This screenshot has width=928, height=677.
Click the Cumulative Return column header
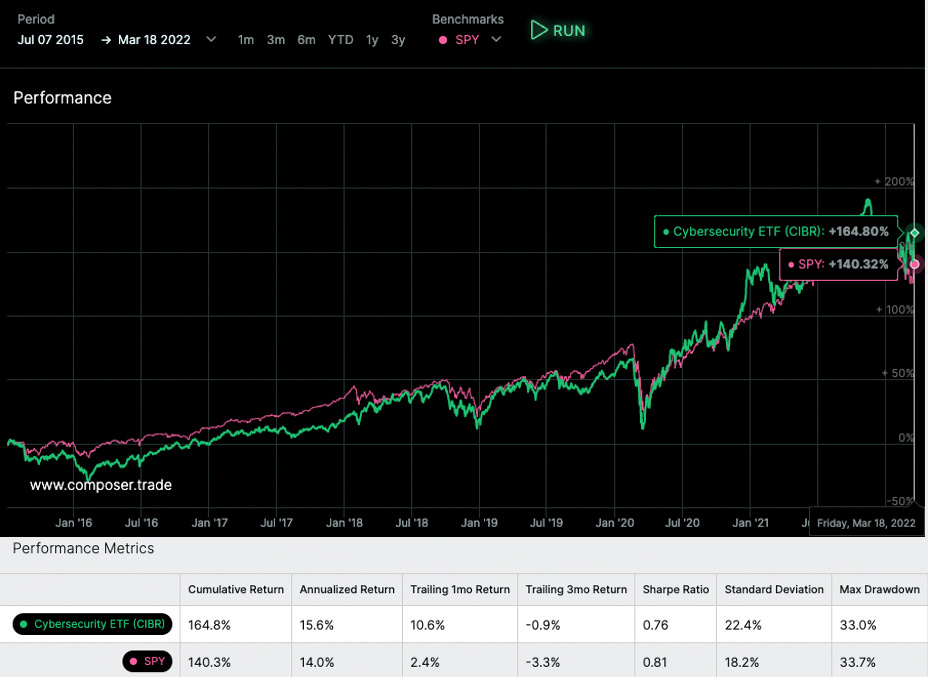click(x=236, y=589)
